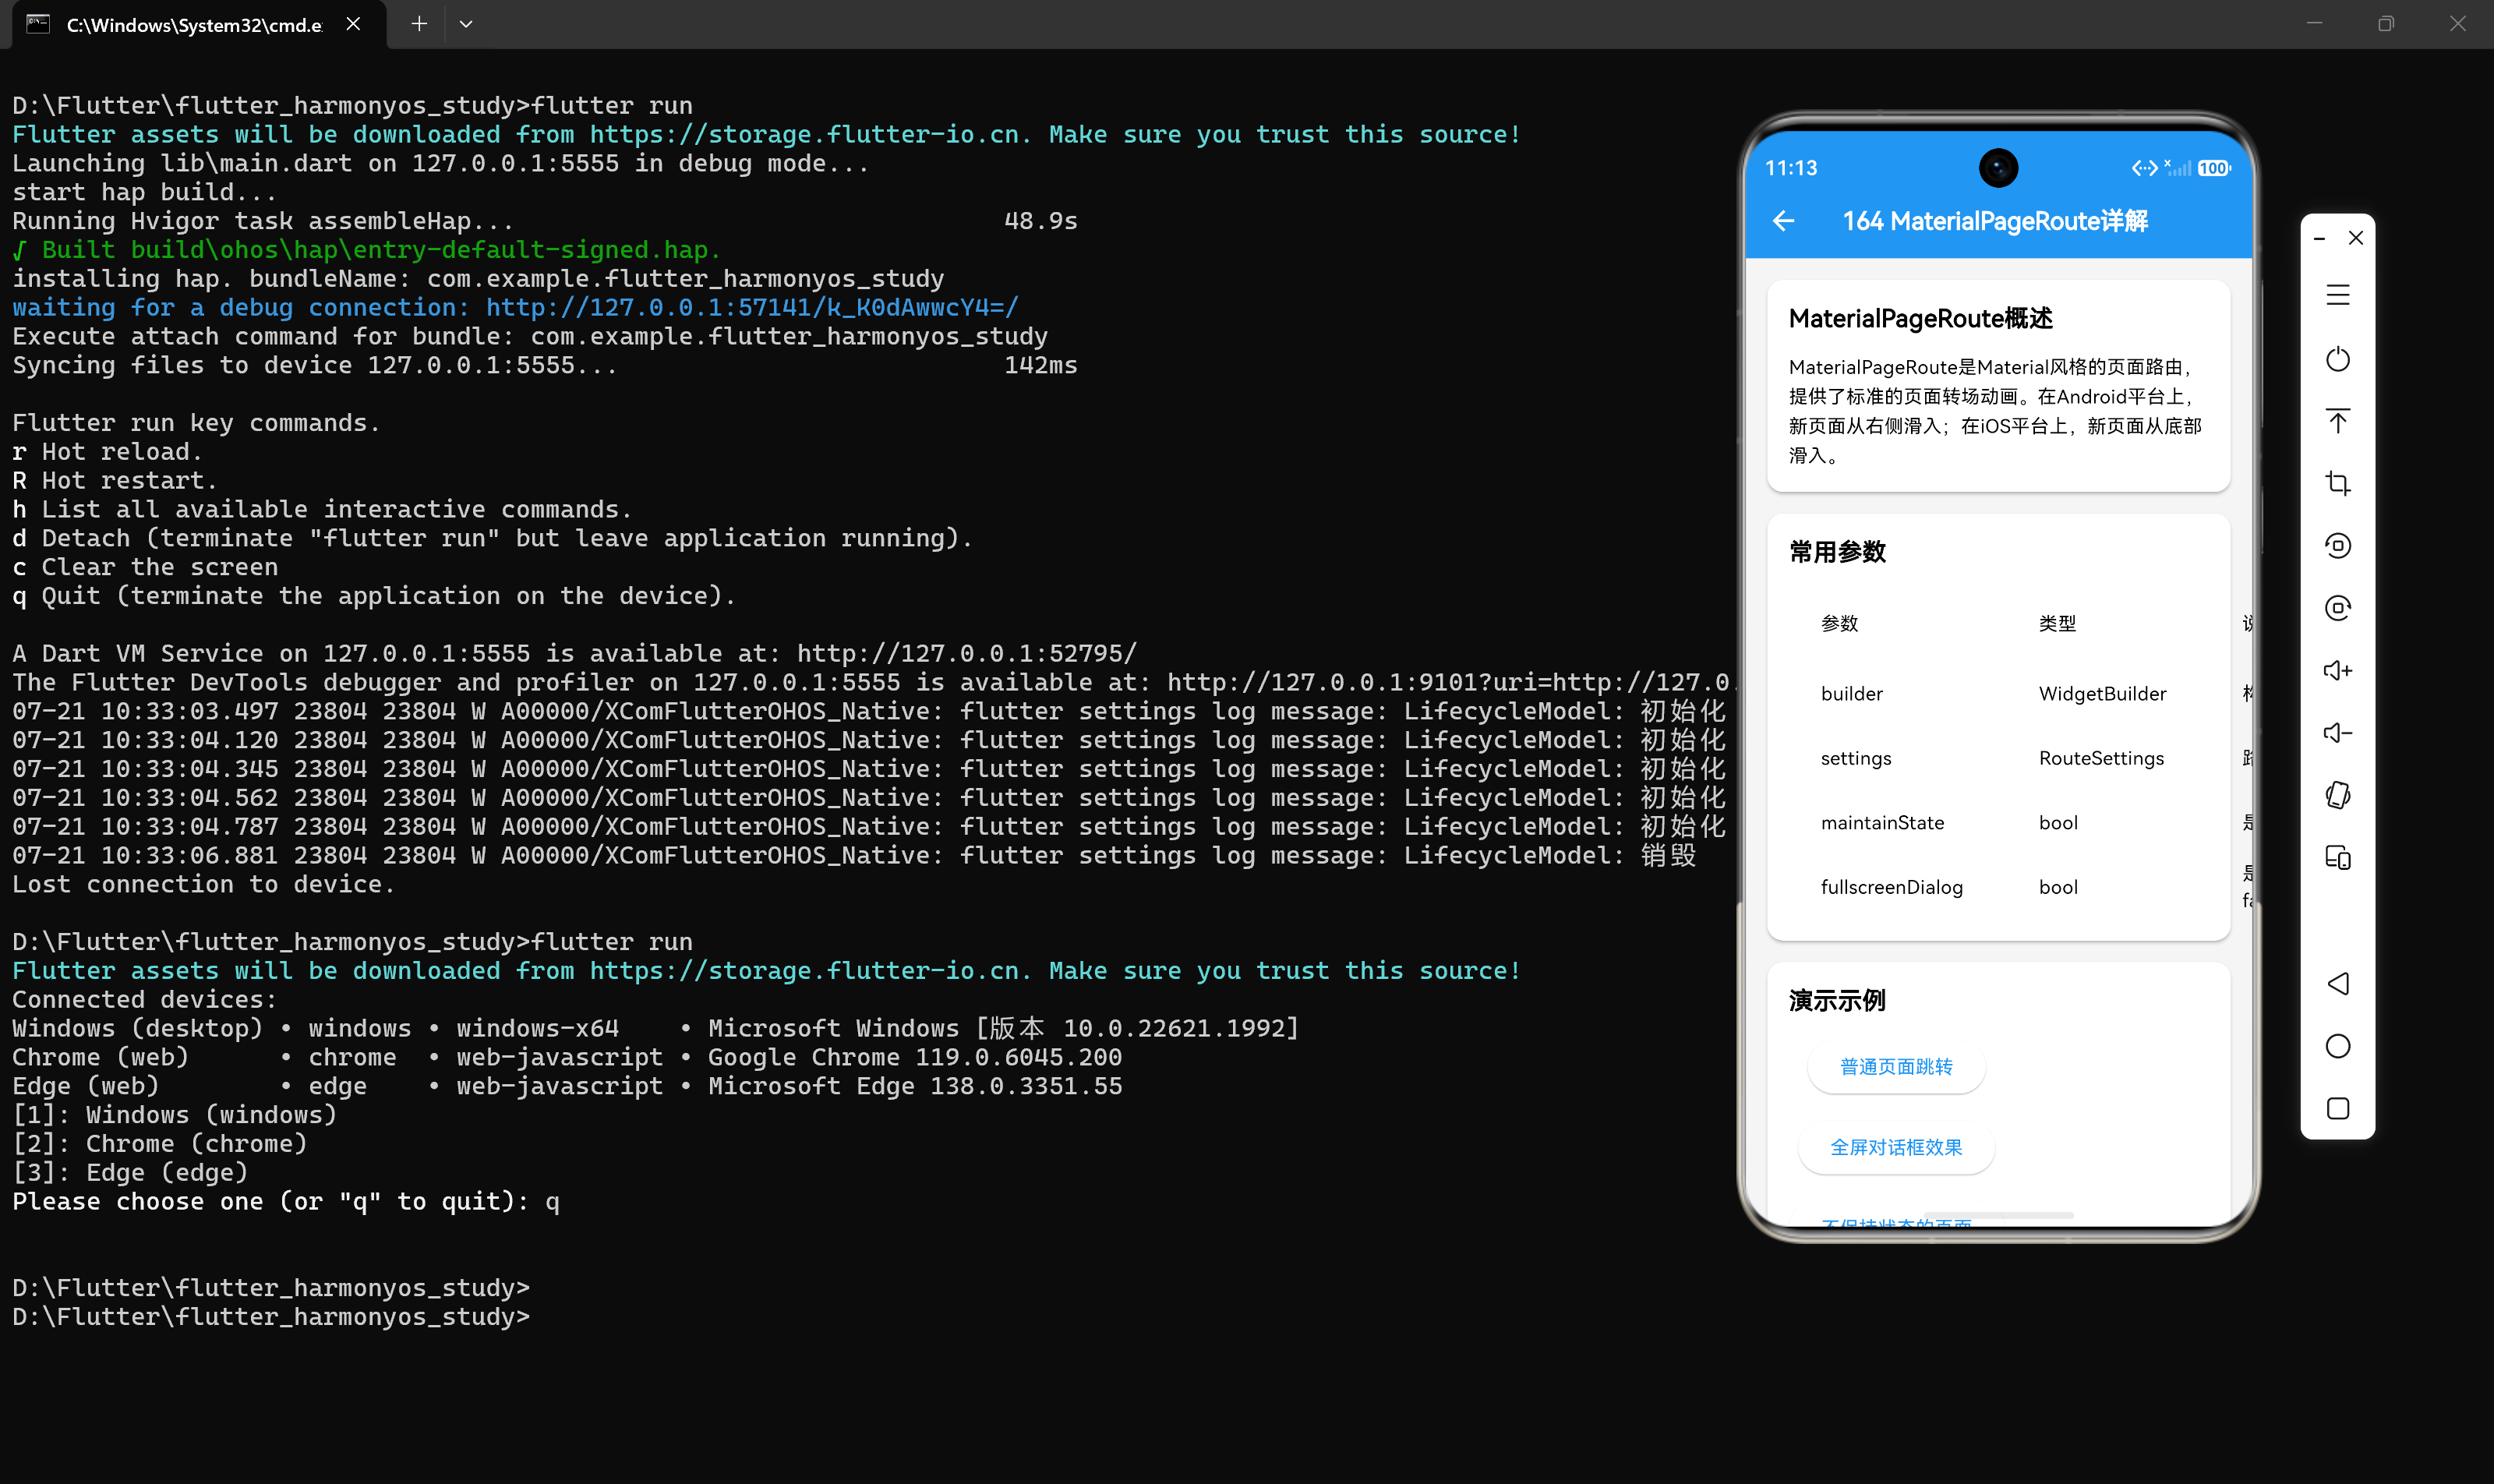The image size is (2494, 1484).
Task: Rotate emulator clockwise
Action: click(x=2337, y=608)
